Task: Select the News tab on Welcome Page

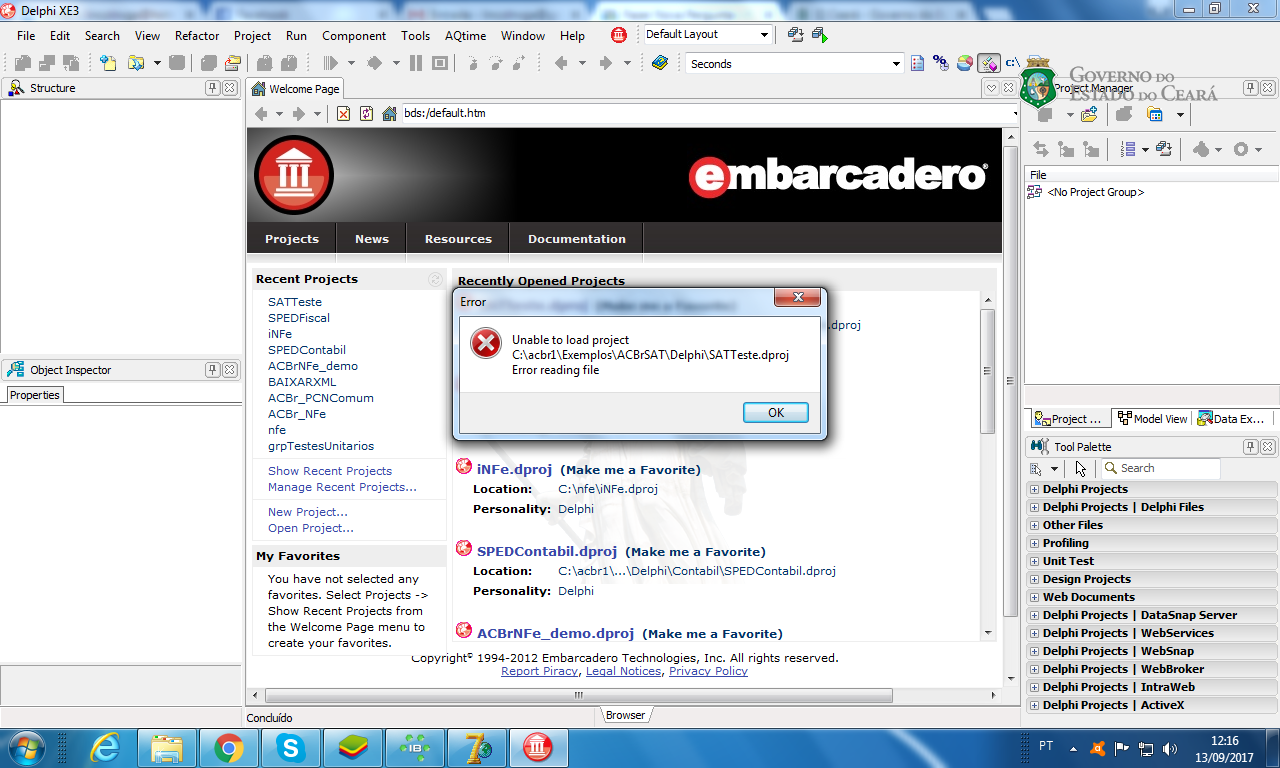Action: pos(372,239)
